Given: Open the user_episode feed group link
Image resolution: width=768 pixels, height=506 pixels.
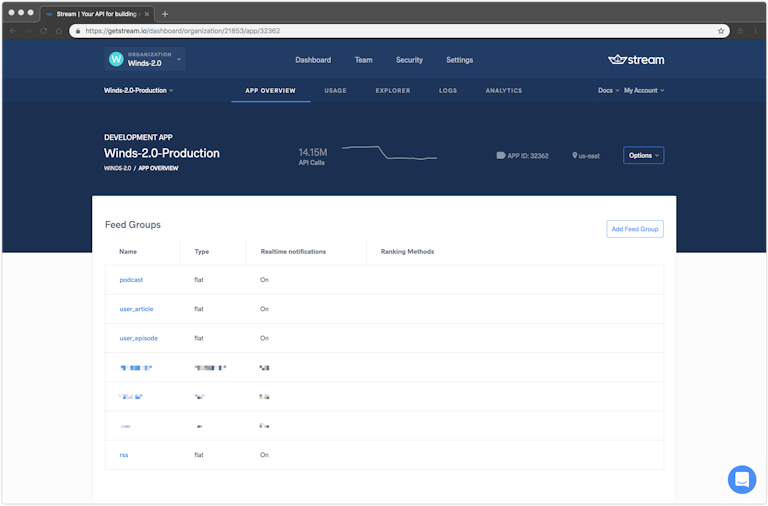Looking at the screenshot, I should point(139,338).
